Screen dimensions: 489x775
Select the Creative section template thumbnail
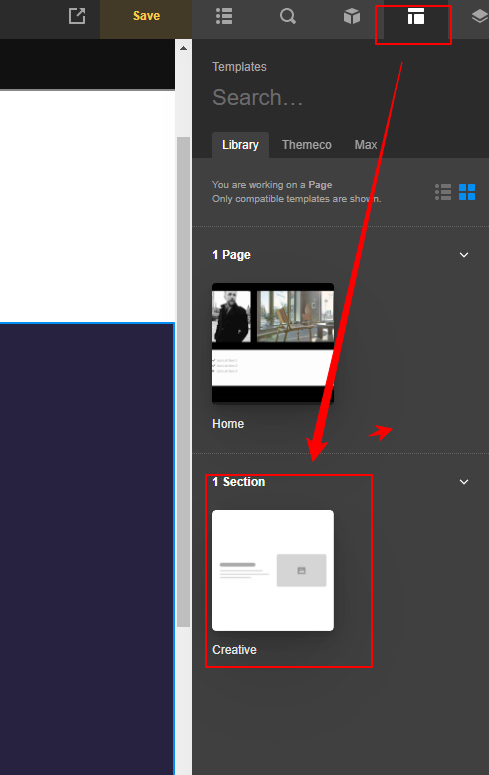point(273,570)
